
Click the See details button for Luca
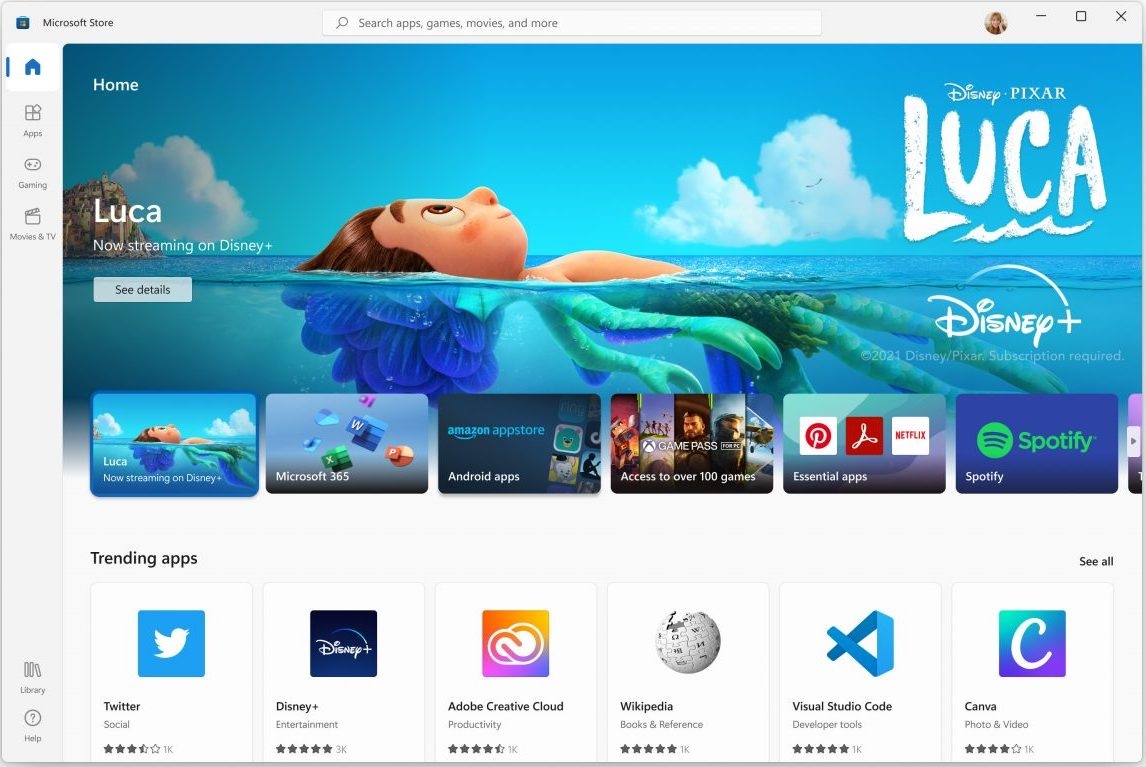142,290
